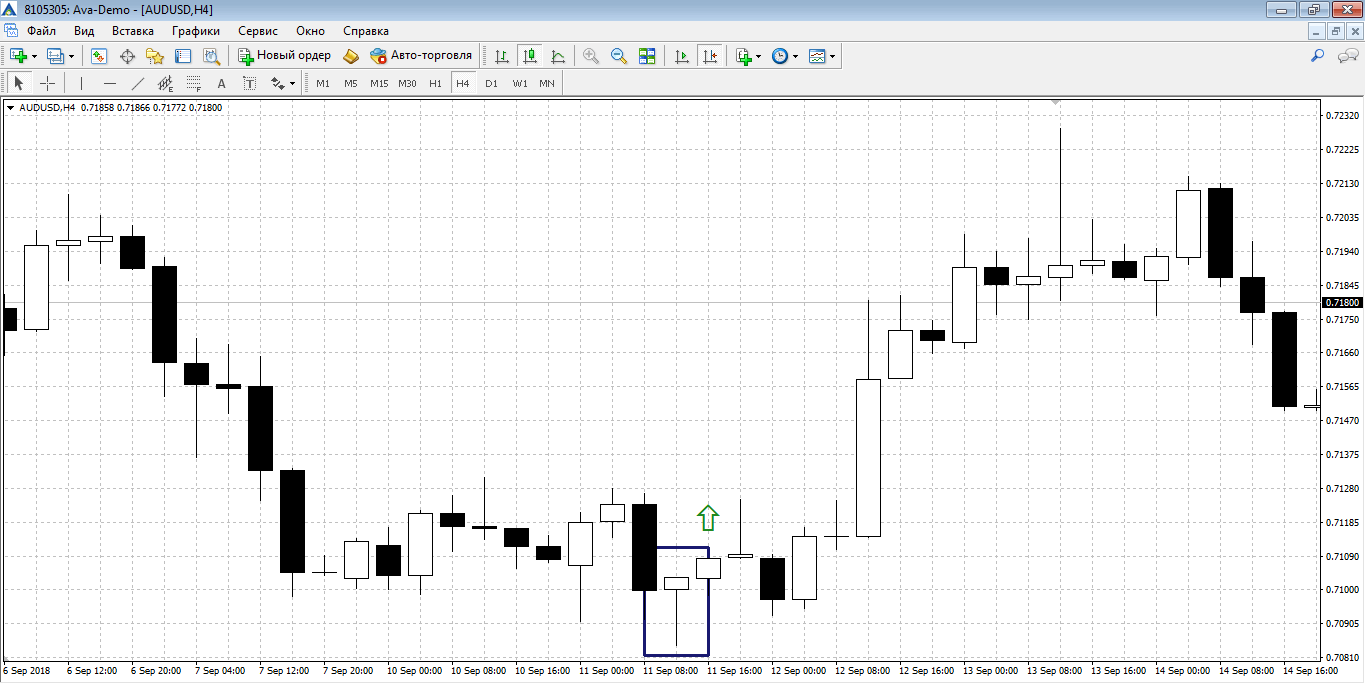Select the H1 timeframe
1365x683 pixels.
[435, 83]
